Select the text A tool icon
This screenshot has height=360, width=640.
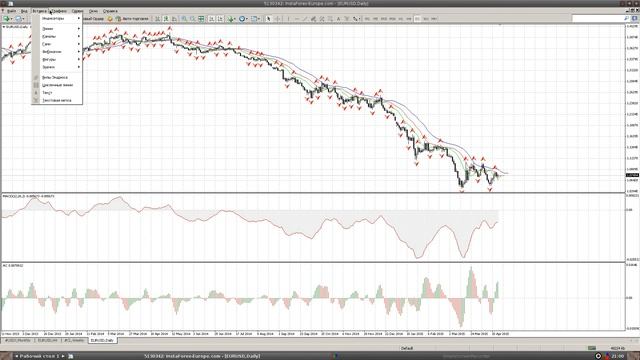(338, 18)
